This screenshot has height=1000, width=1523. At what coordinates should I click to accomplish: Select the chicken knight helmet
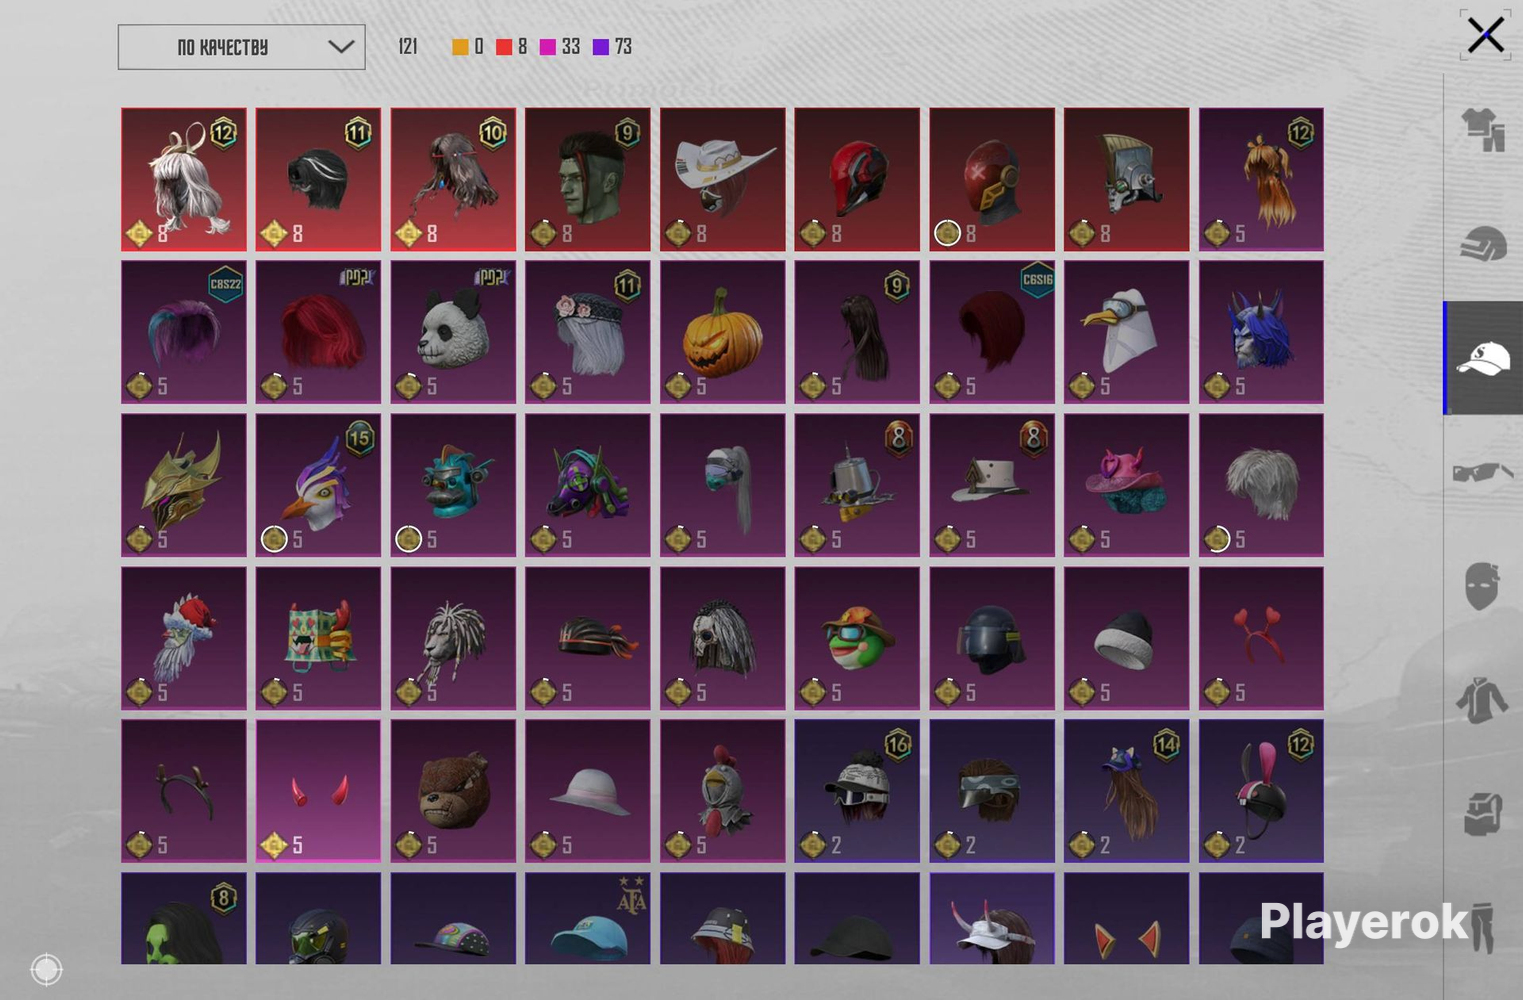723,791
